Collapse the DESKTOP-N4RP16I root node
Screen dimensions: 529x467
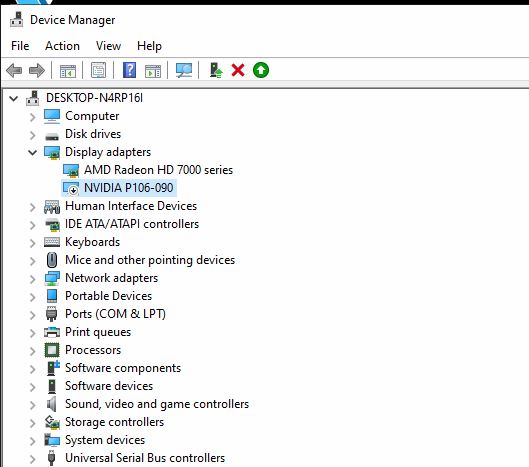13,99
